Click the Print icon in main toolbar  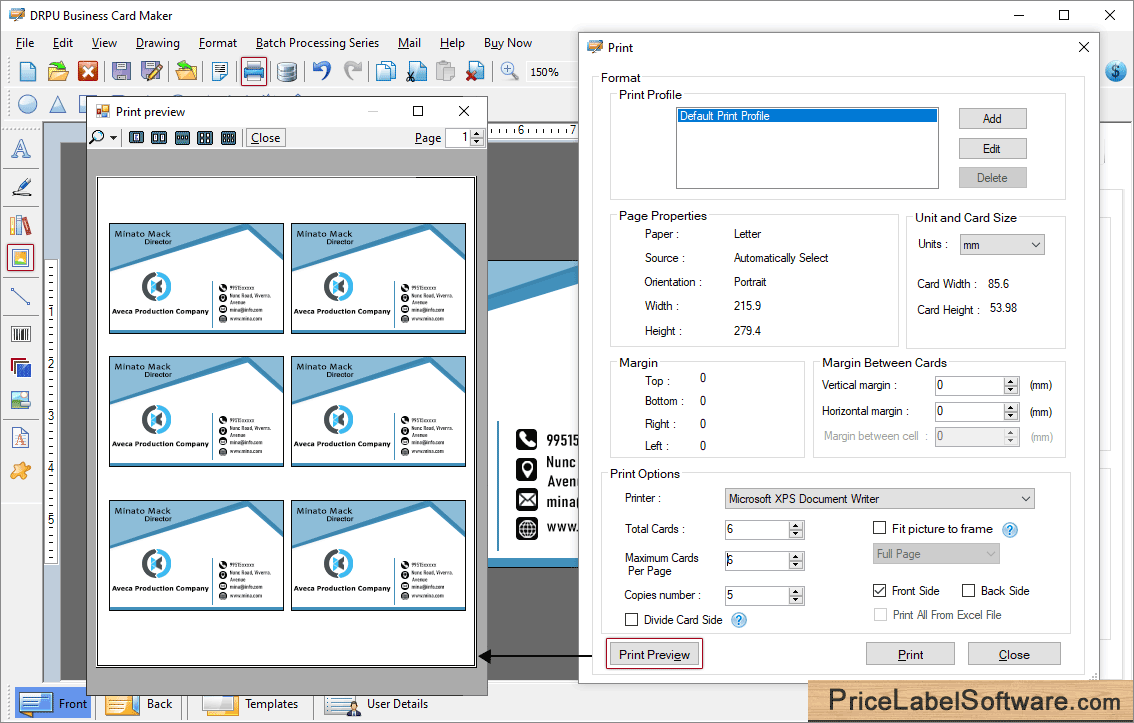tap(254, 72)
